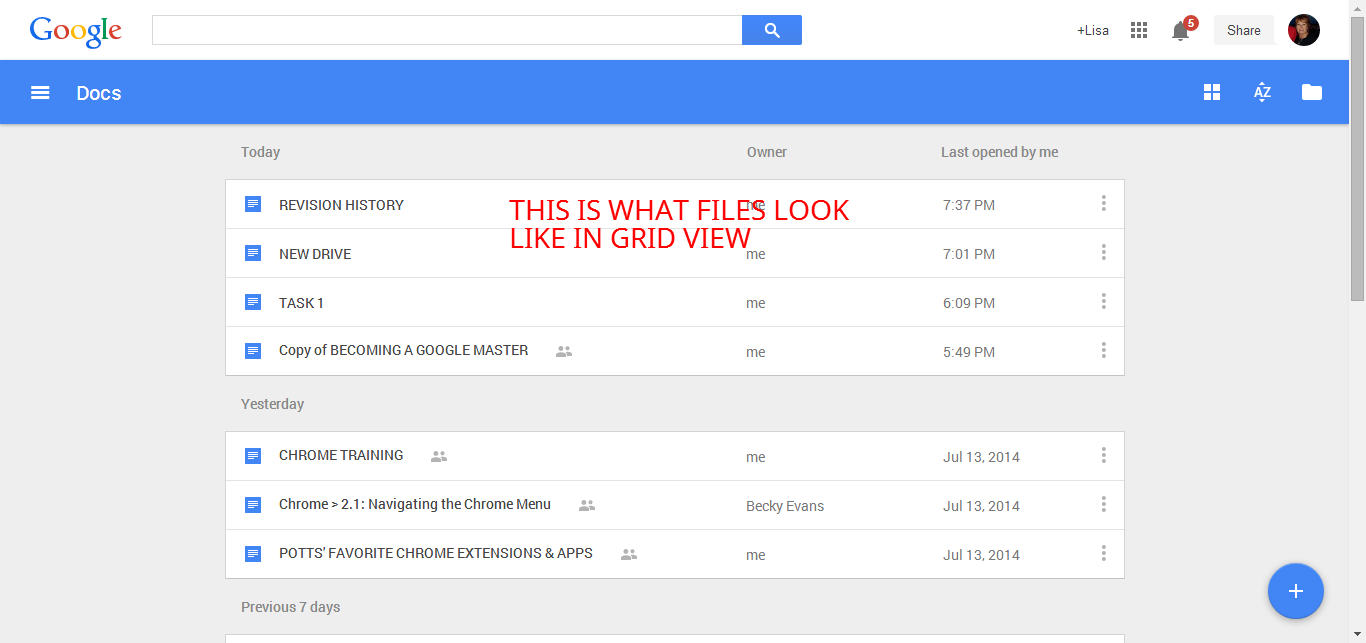Click the Today section label

(260, 152)
